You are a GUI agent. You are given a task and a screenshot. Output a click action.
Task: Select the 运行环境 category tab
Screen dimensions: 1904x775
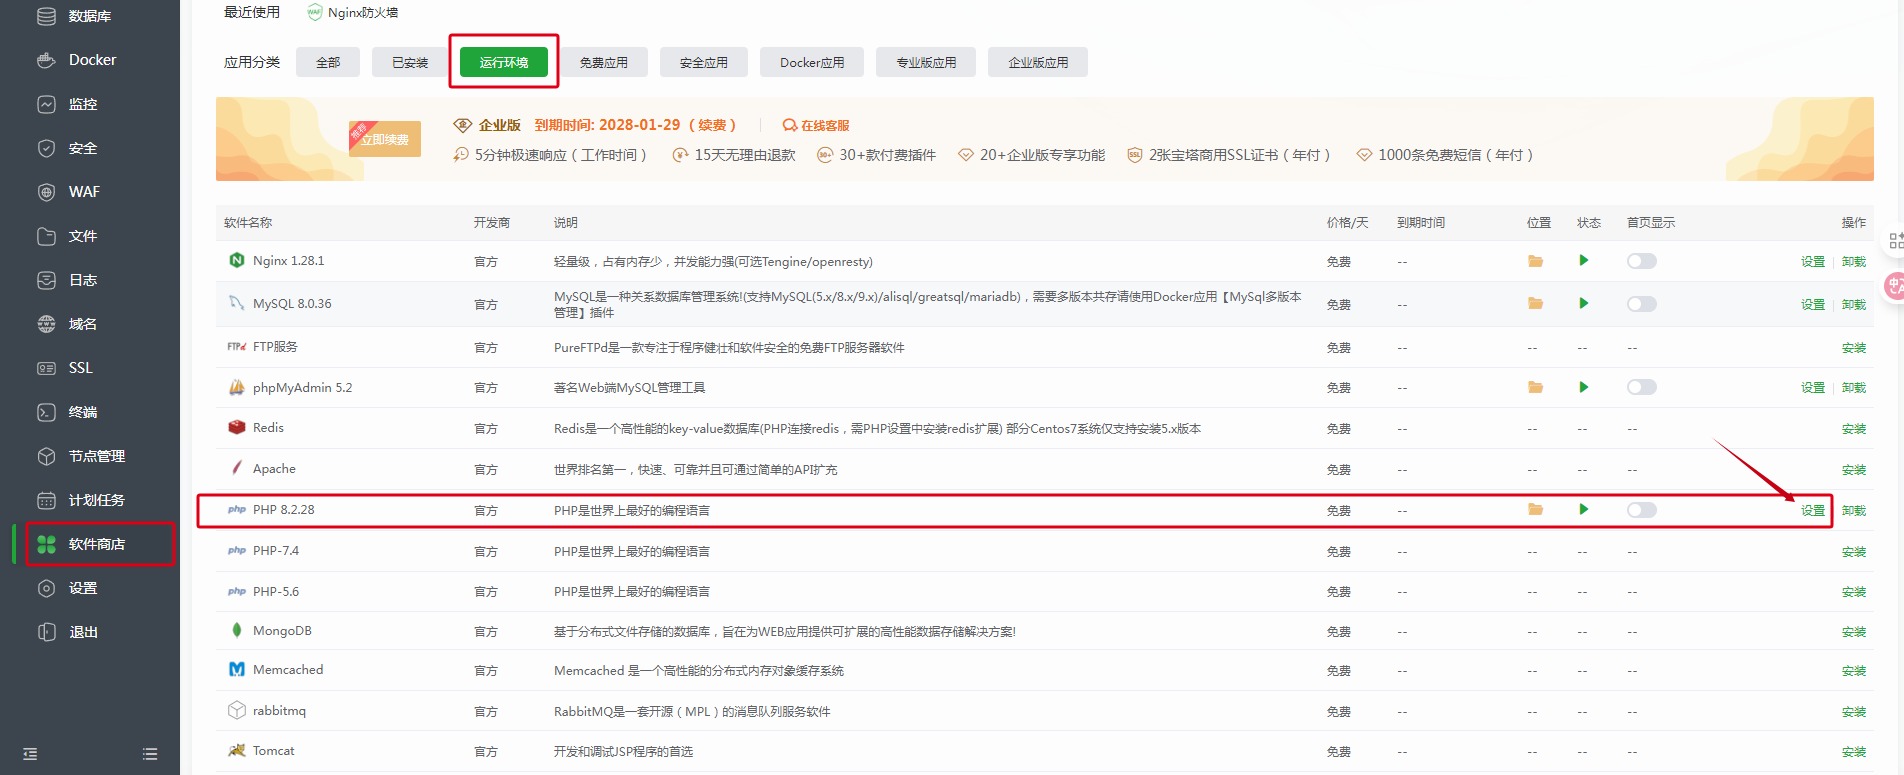click(x=504, y=62)
